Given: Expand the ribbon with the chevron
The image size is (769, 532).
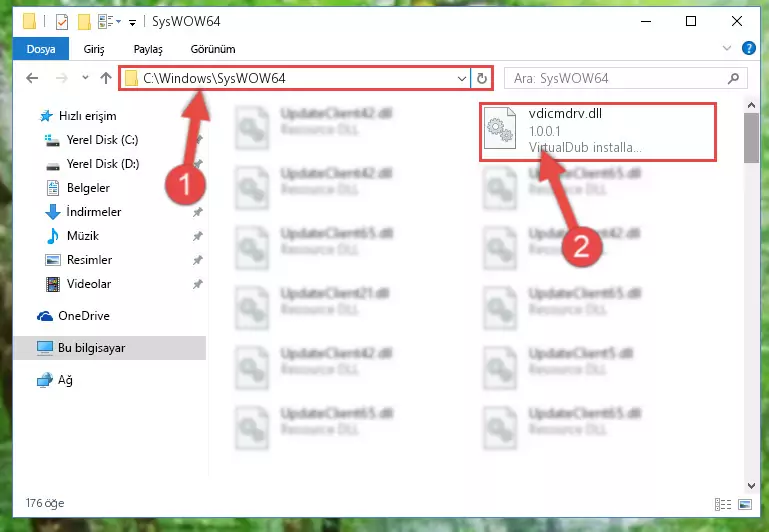Looking at the screenshot, I should [727, 48].
